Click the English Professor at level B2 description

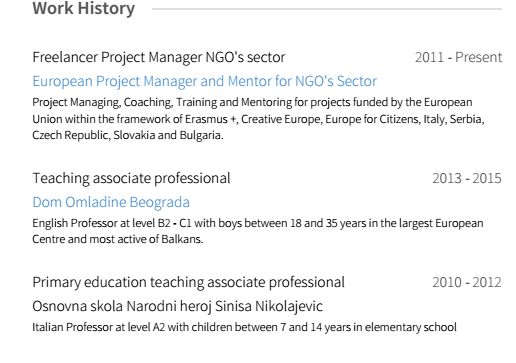pos(258,231)
